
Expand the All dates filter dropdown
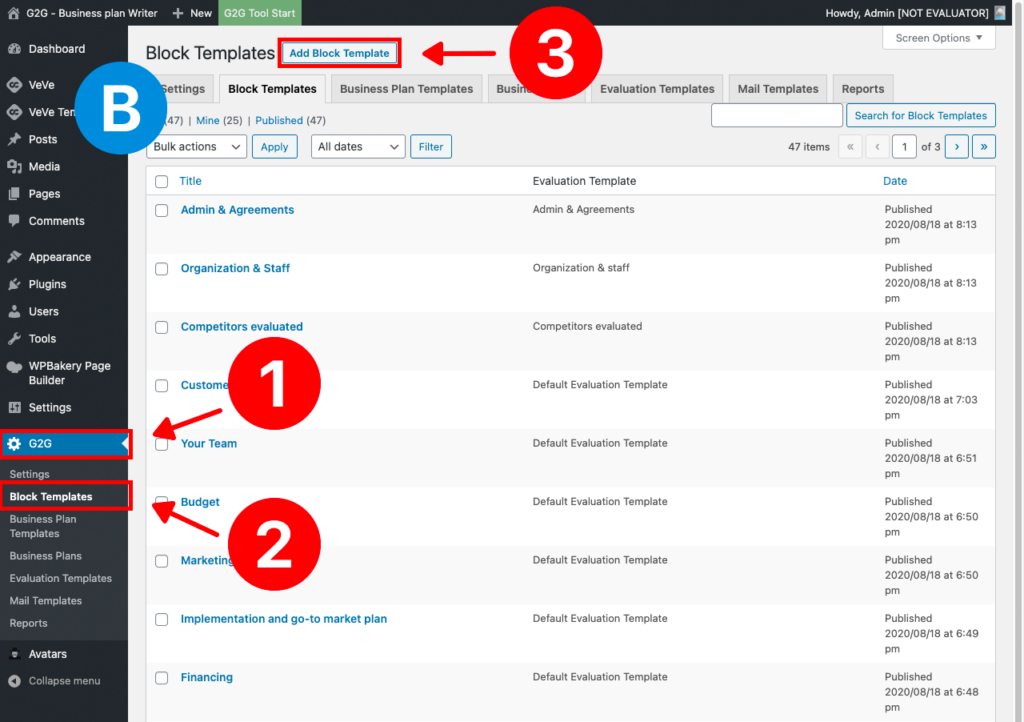pyautogui.click(x=358, y=146)
